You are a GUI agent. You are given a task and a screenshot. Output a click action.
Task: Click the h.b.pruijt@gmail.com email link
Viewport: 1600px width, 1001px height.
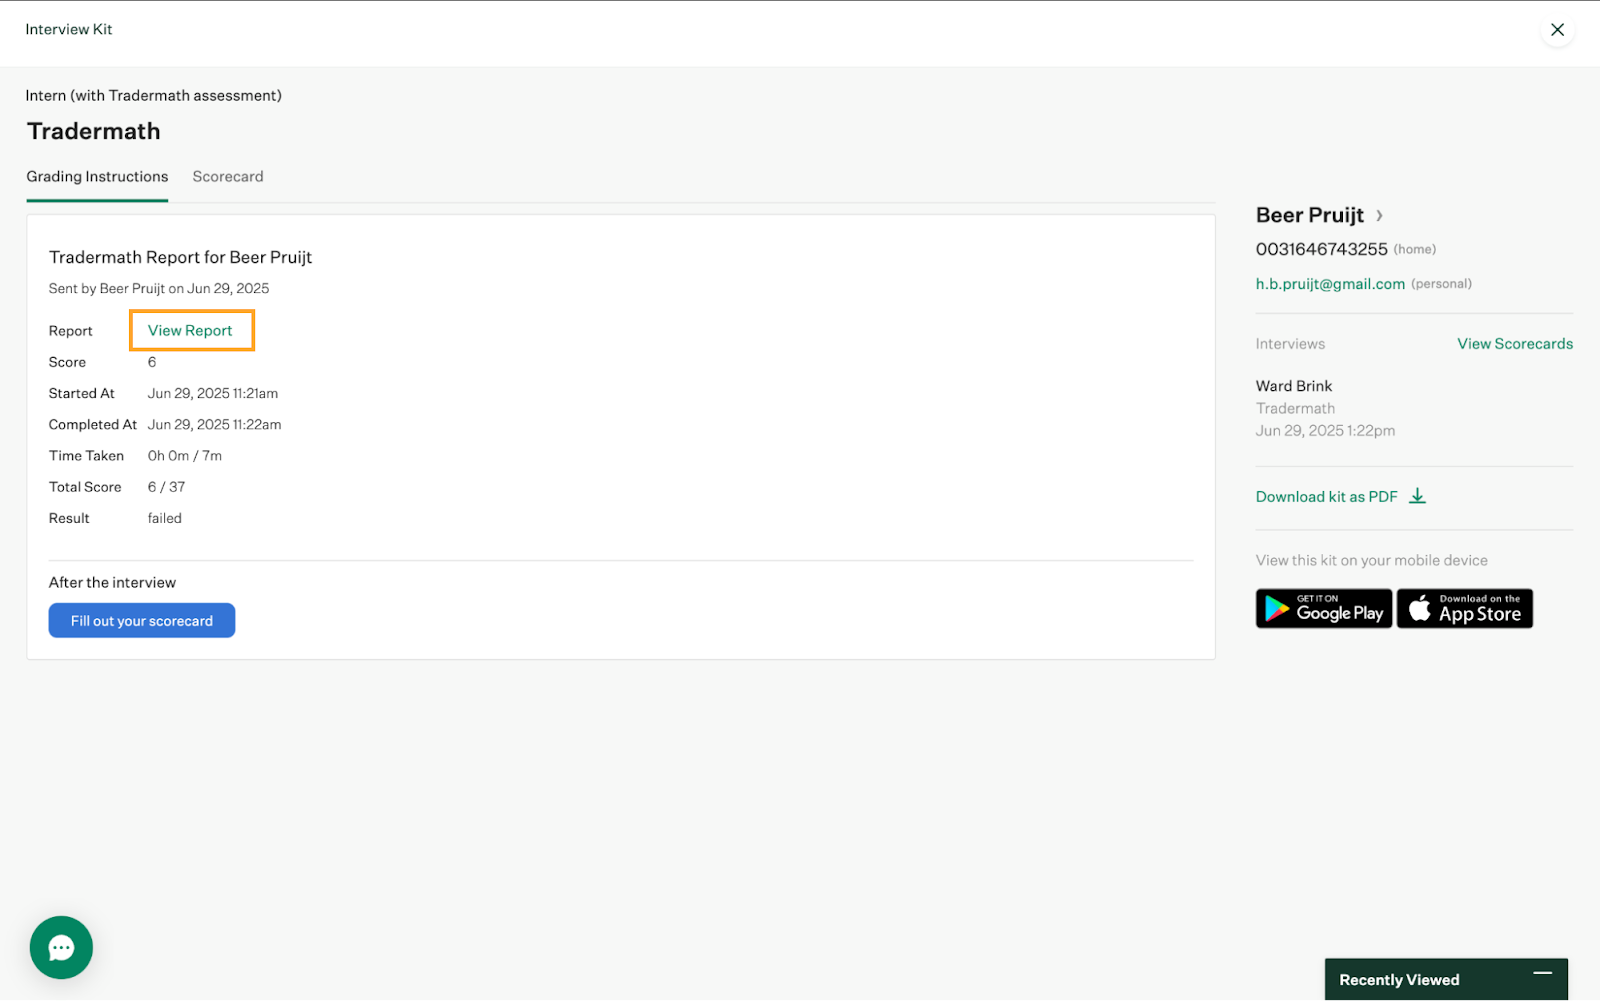[1330, 284]
